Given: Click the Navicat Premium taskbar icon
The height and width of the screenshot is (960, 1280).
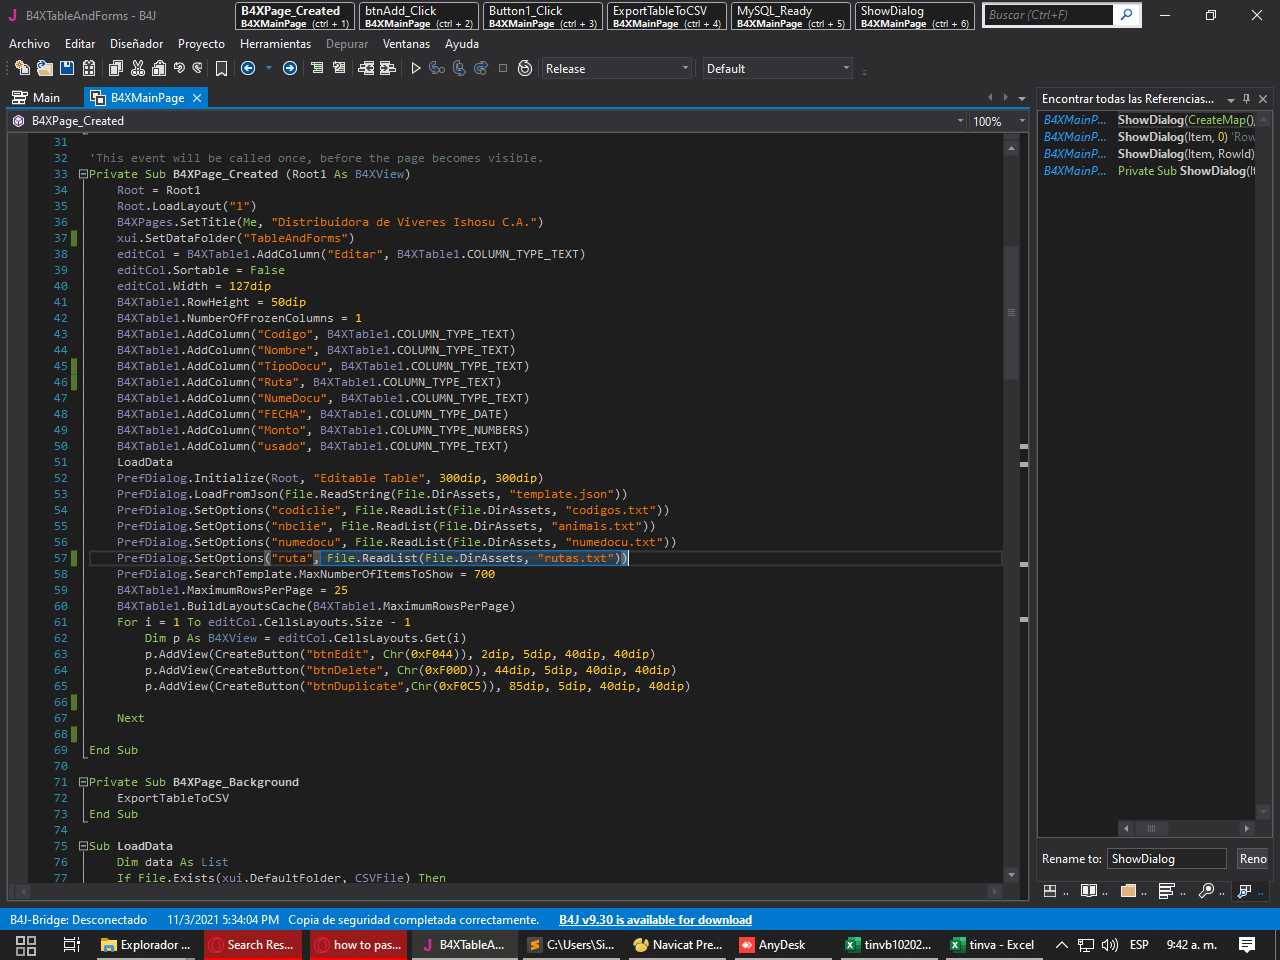Looking at the screenshot, I should click(x=678, y=945).
